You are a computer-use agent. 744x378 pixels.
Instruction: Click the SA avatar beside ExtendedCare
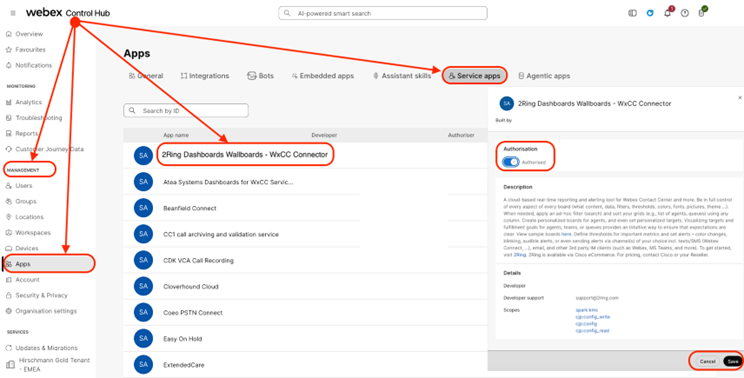pyautogui.click(x=143, y=365)
